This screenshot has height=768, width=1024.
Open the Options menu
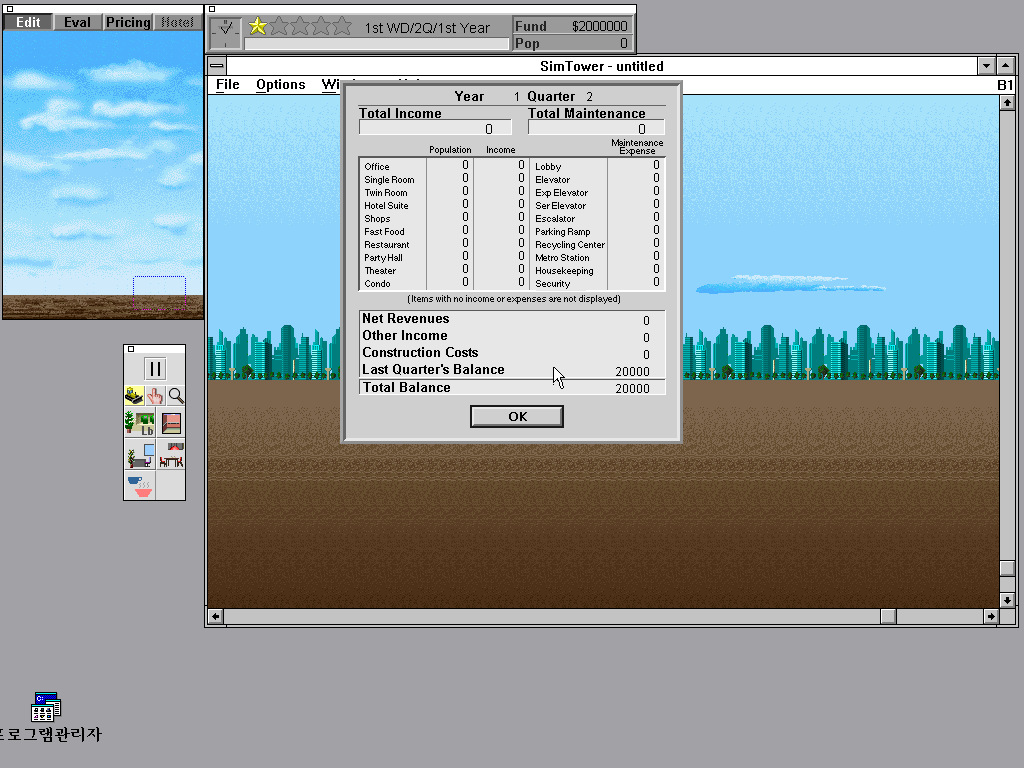tap(281, 85)
